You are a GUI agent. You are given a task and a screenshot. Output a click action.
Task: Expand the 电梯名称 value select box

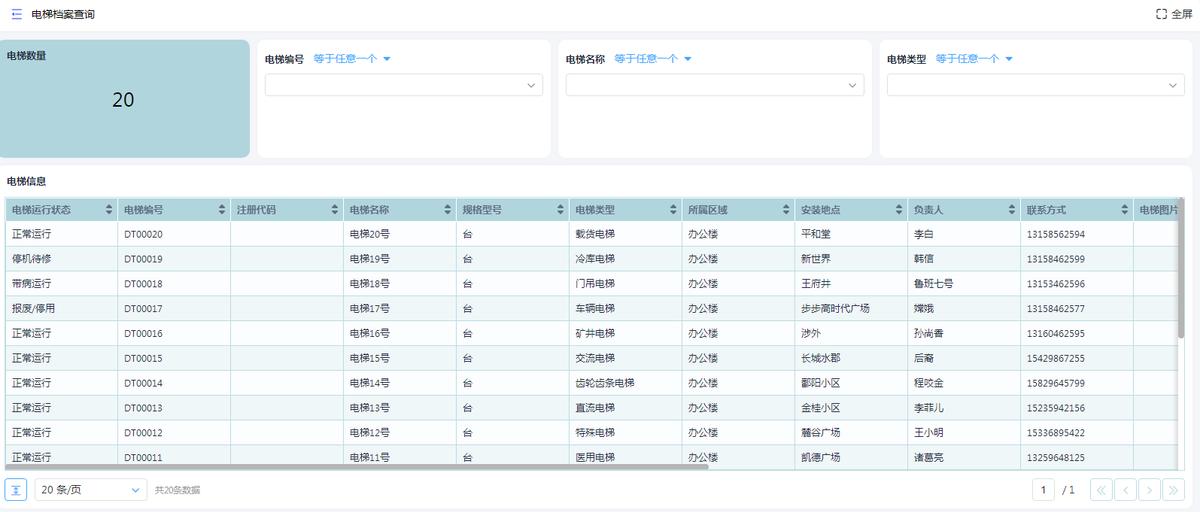[x=715, y=85]
